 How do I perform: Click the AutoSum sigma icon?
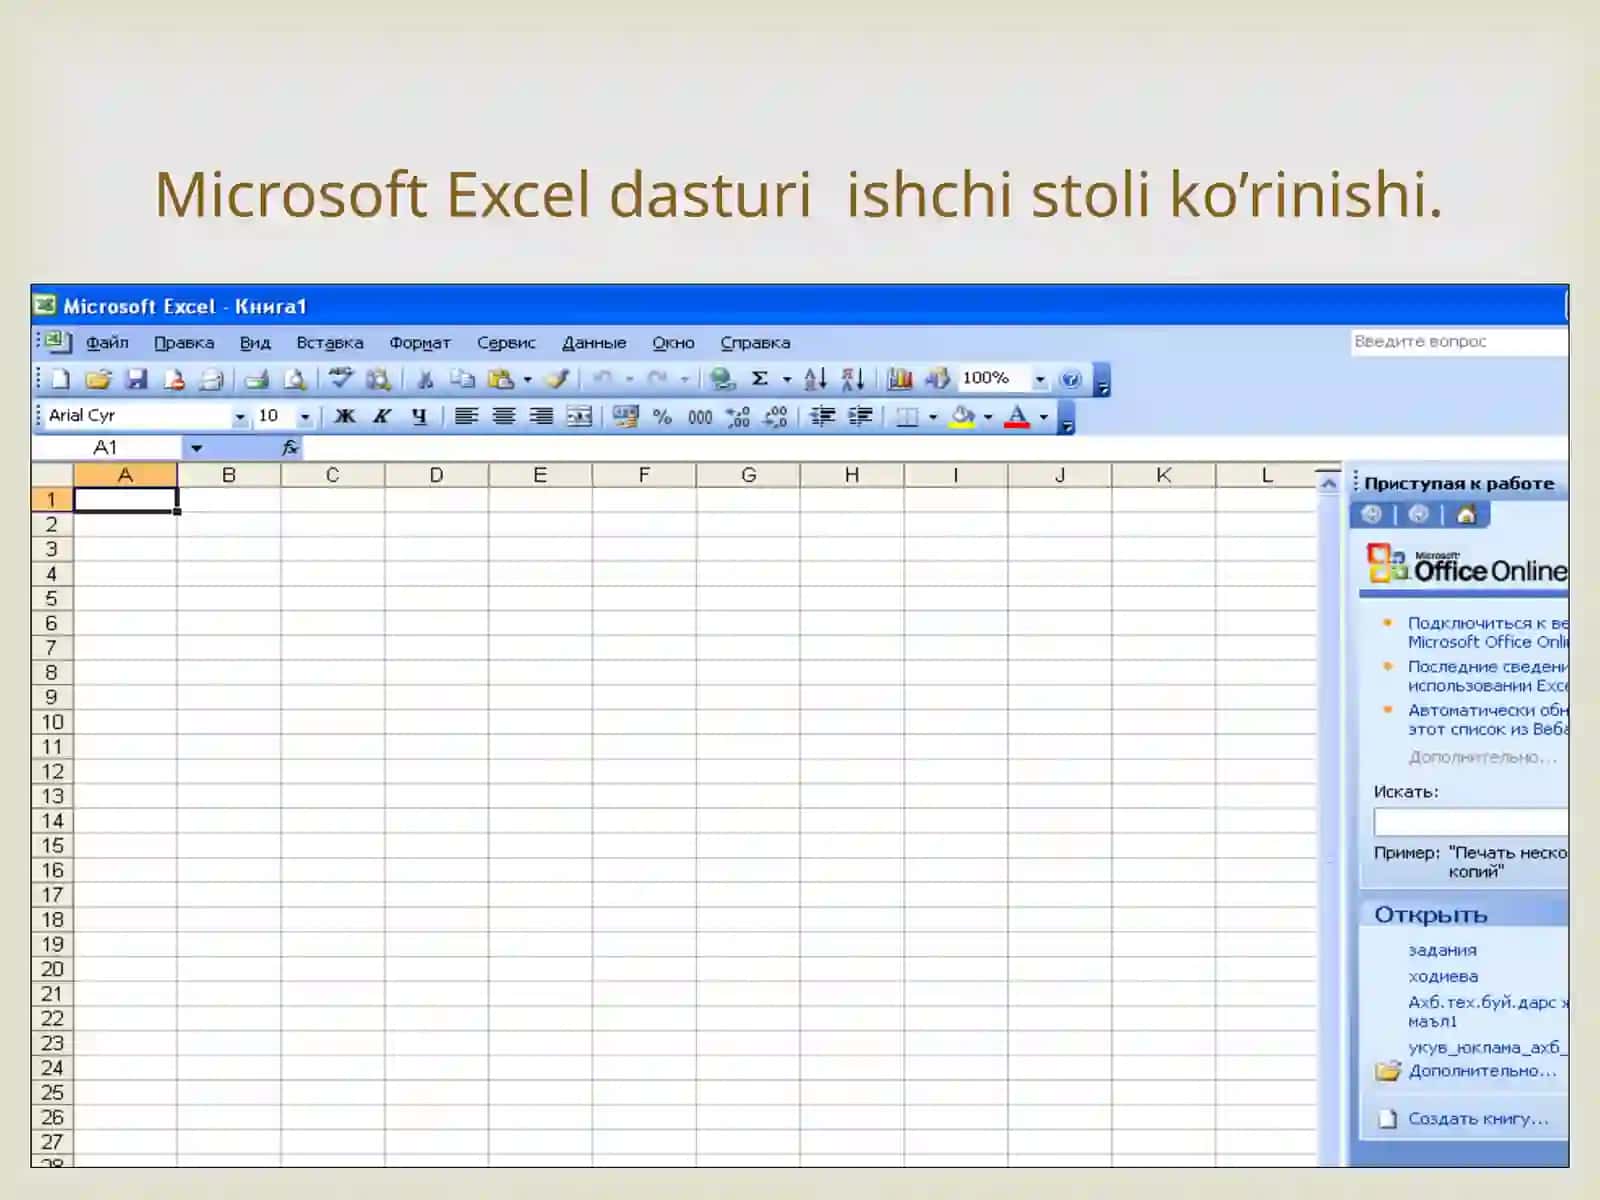(x=760, y=378)
